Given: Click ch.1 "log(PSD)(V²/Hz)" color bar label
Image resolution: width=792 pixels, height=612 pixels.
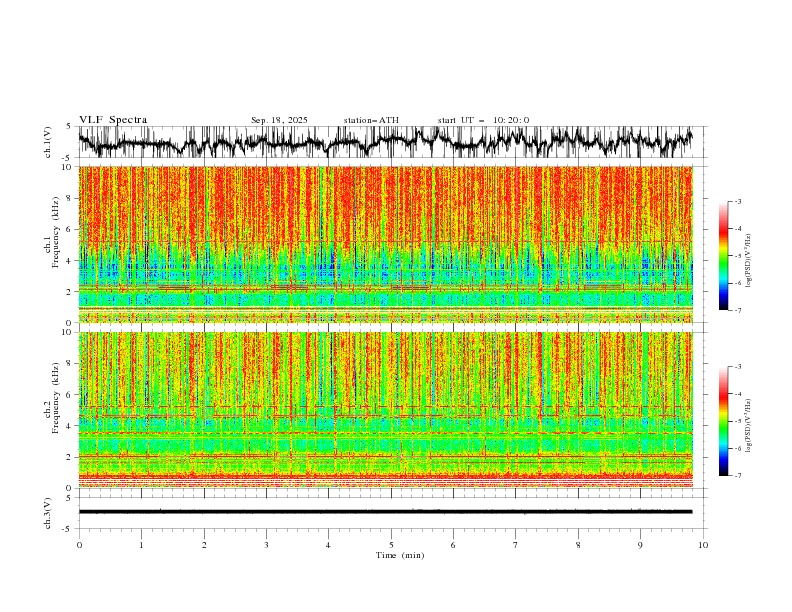Looking at the screenshot, I should click(748, 261).
